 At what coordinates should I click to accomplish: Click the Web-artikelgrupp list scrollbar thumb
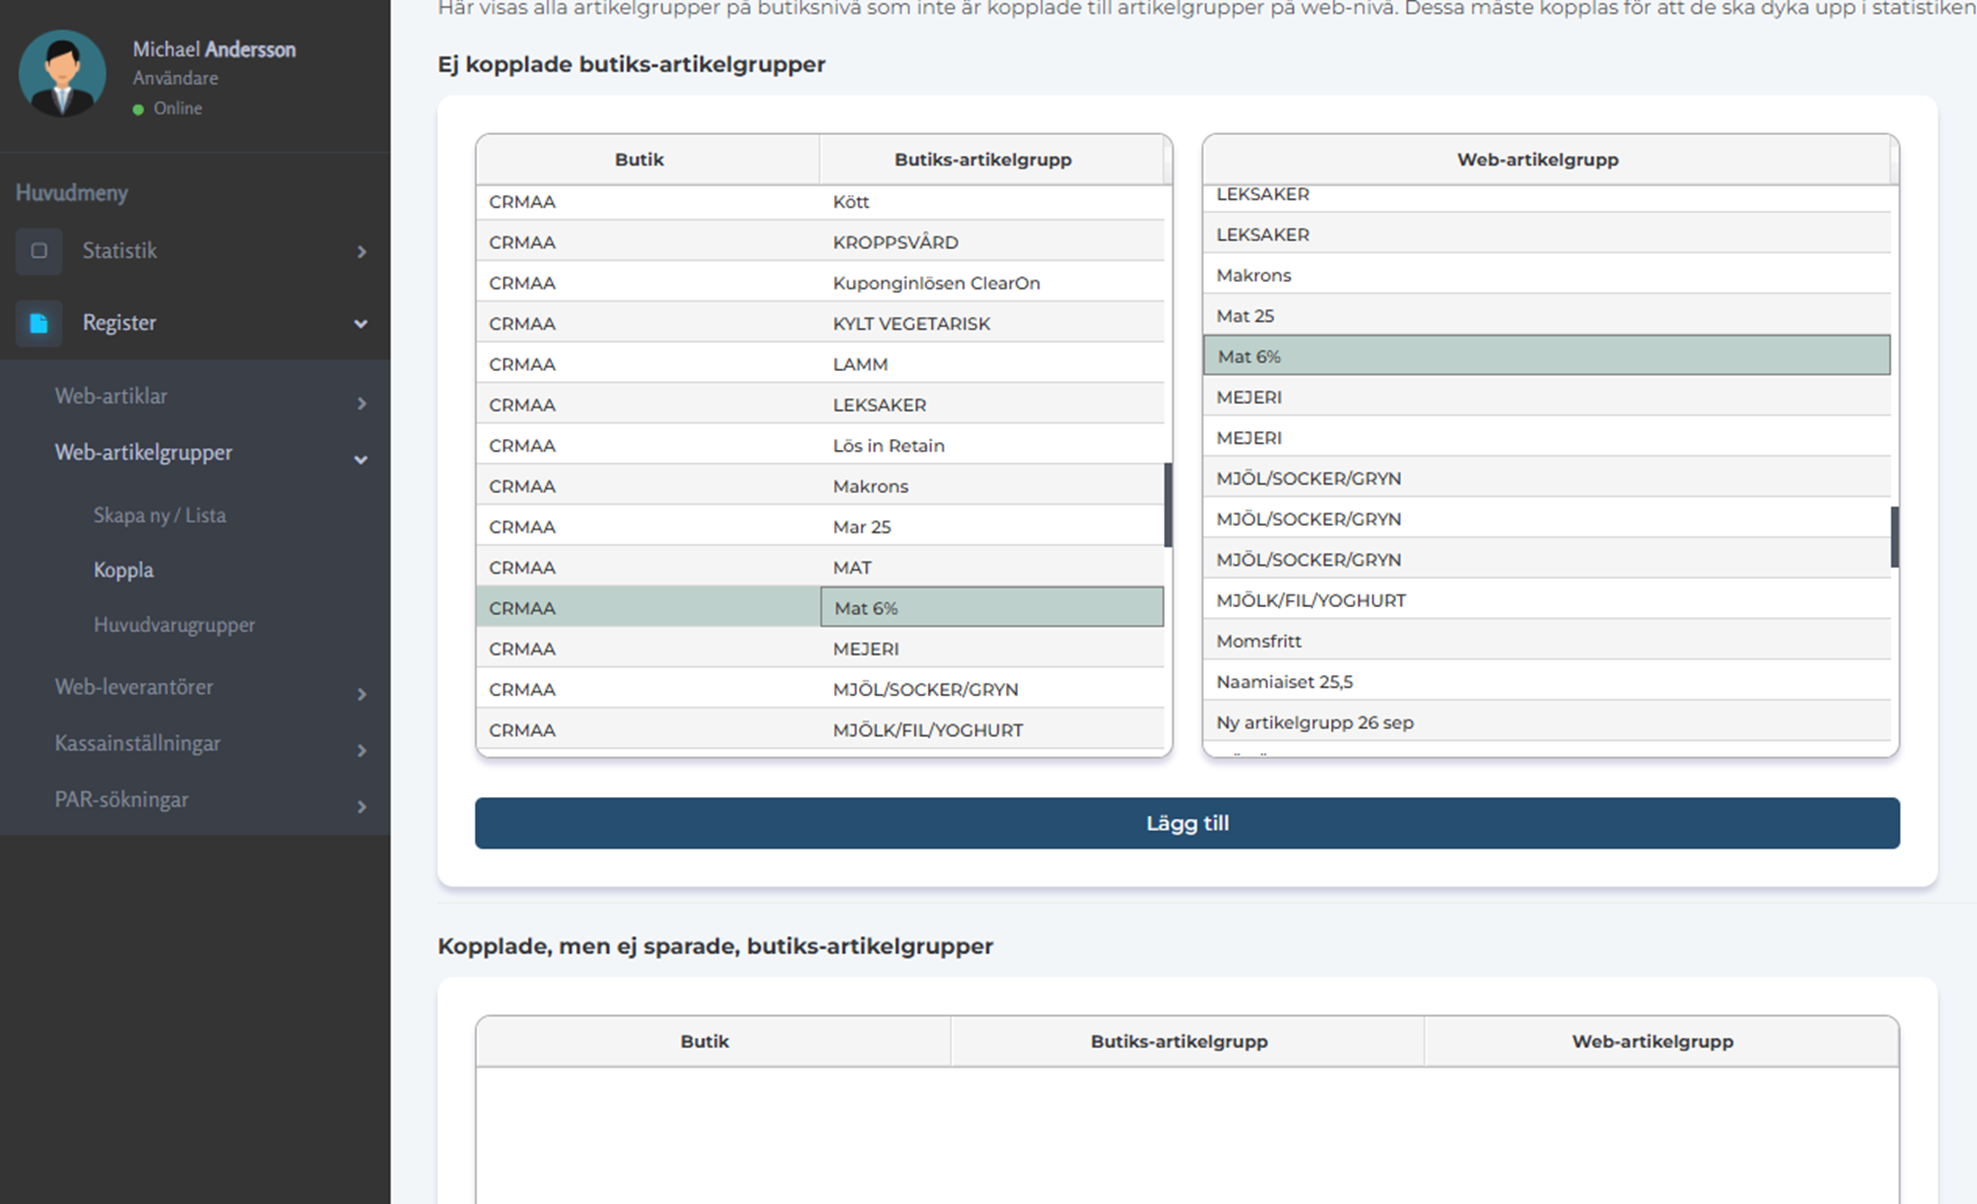point(1894,537)
